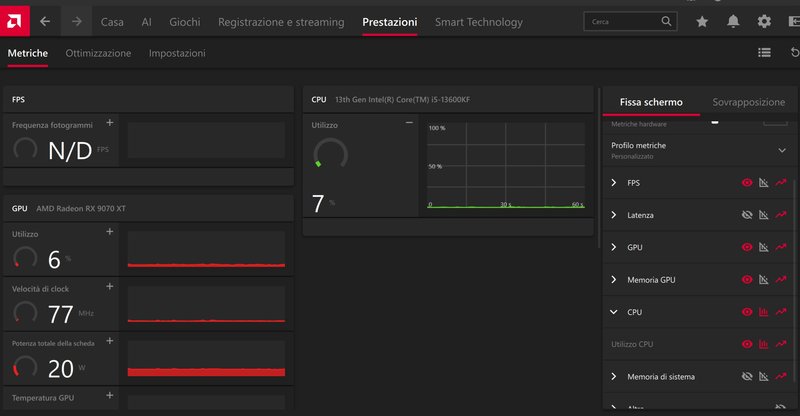Image resolution: width=800 pixels, height=416 pixels.
Task: Switch metrics layout with list view icon
Action: (x=764, y=53)
